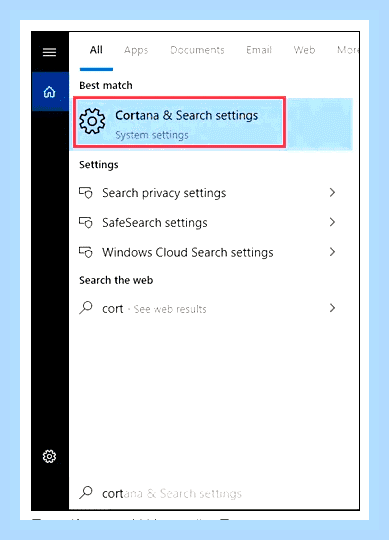Select the Home icon in sidebar

[50, 92]
